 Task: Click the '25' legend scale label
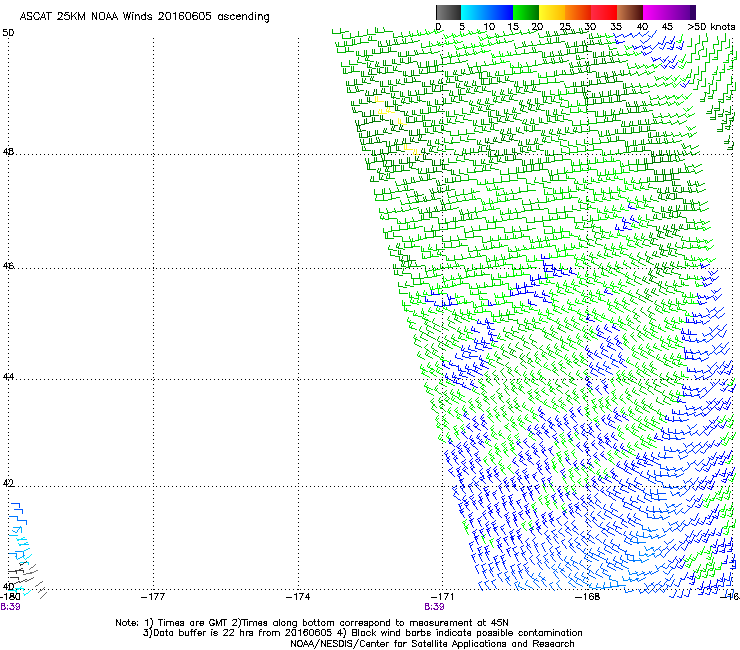coord(565,27)
